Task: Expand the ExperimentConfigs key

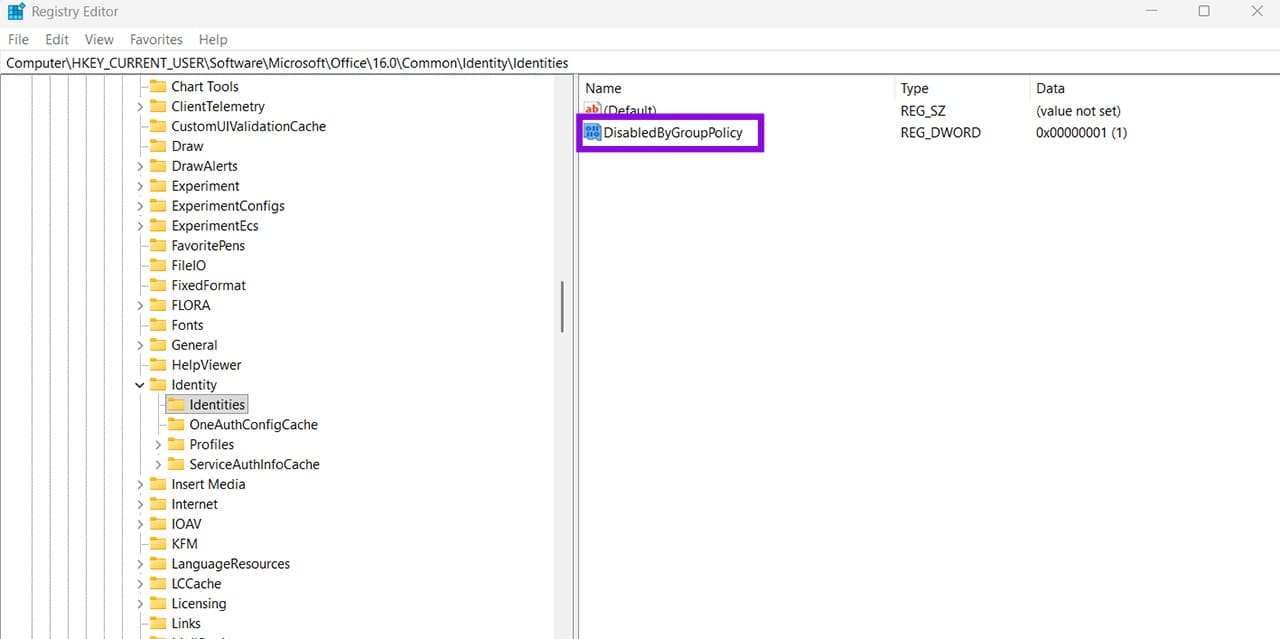Action: (140, 206)
